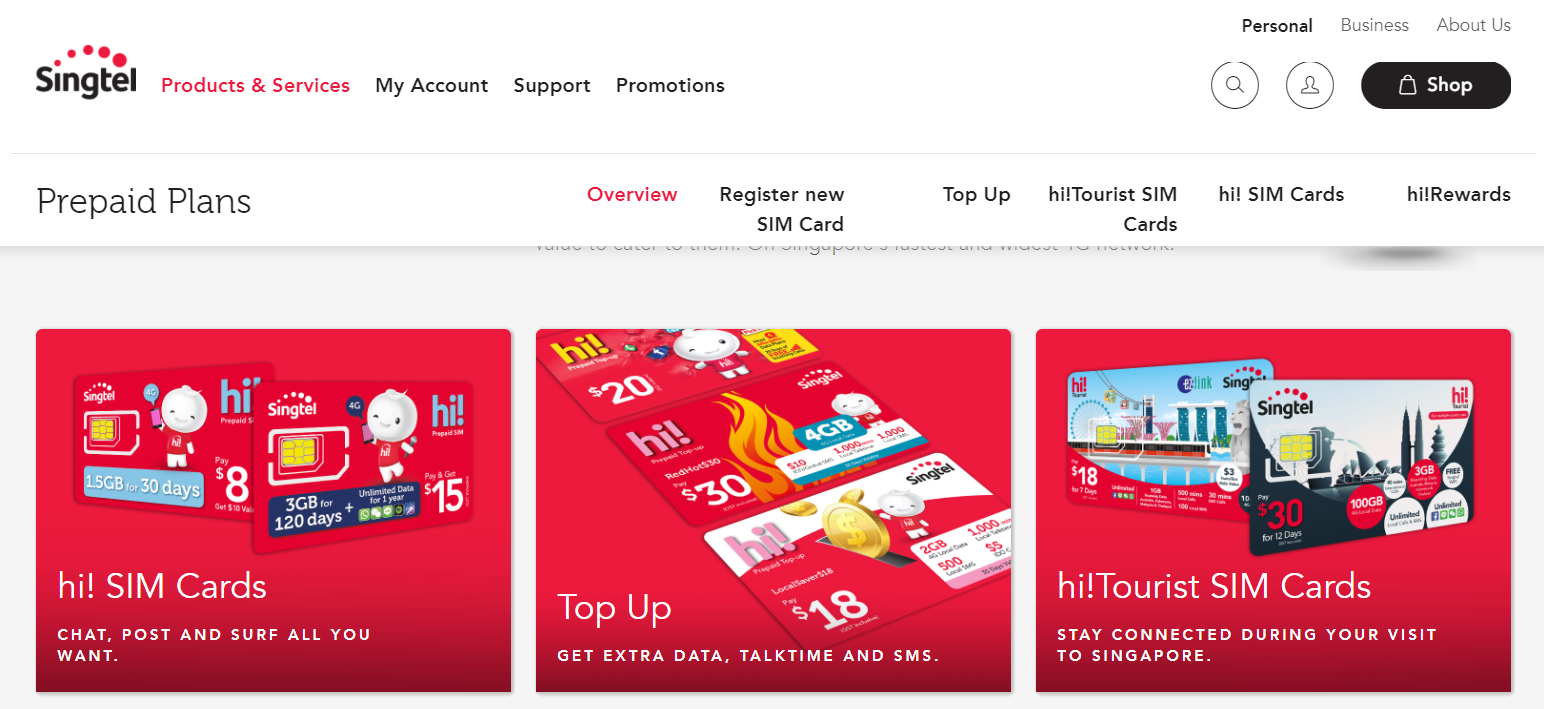
Task: Switch to Business site section
Action: point(1375,25)
